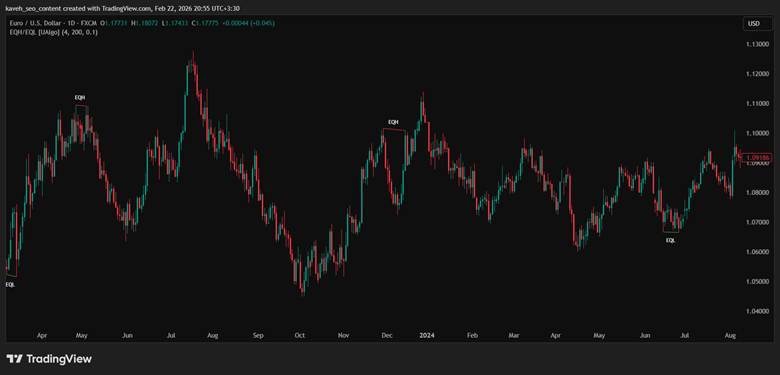Click the 1.08000 price scale label

click(757, 192)
